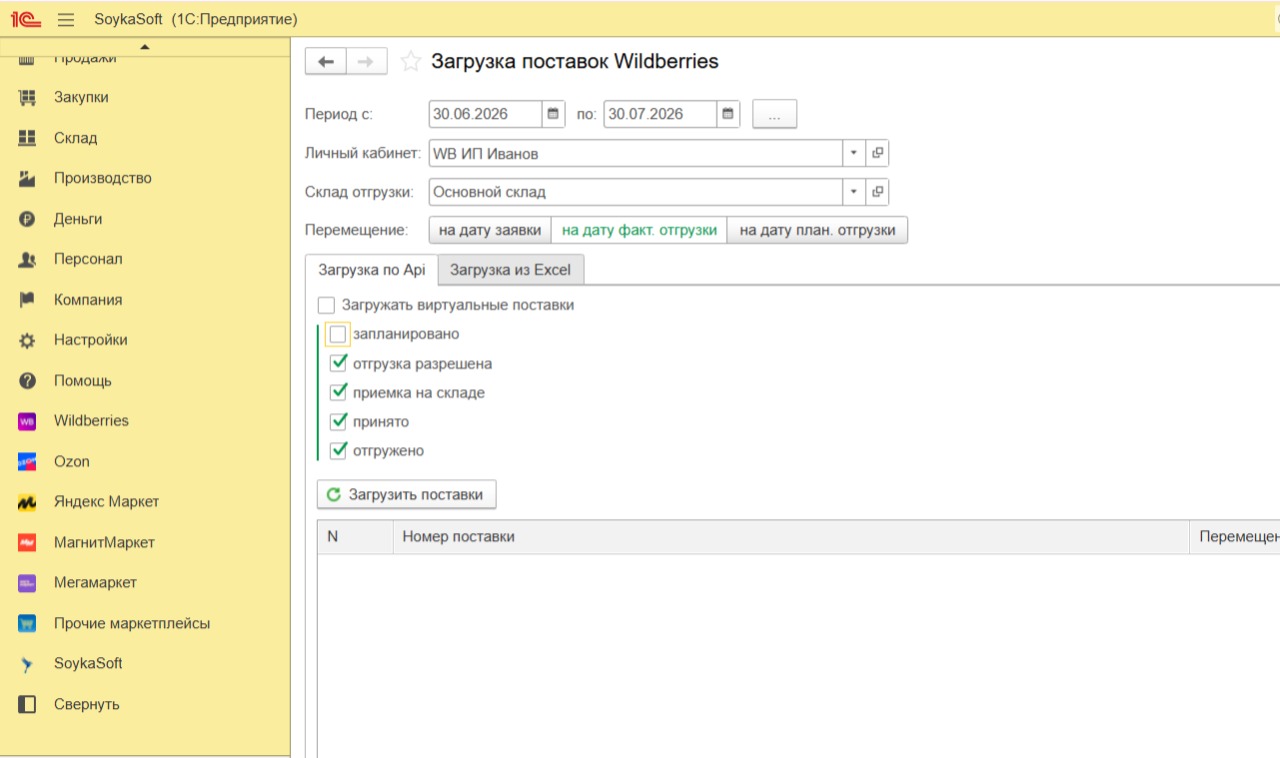
Task: Click the Загрузить поставки button
Action: [406, 494]
